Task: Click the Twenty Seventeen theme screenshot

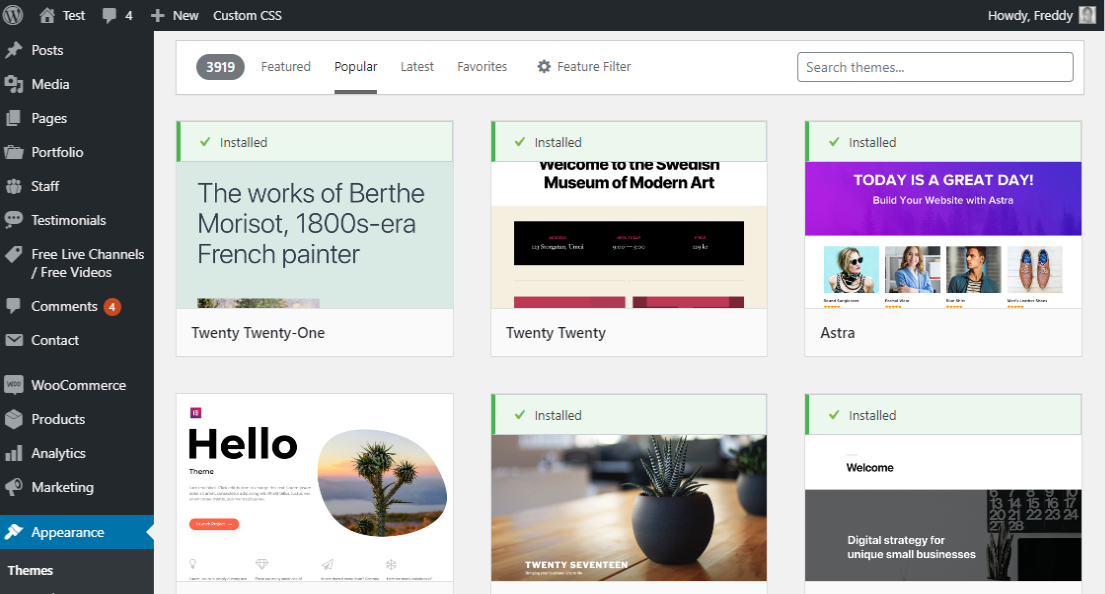Action: pos(629,507)
